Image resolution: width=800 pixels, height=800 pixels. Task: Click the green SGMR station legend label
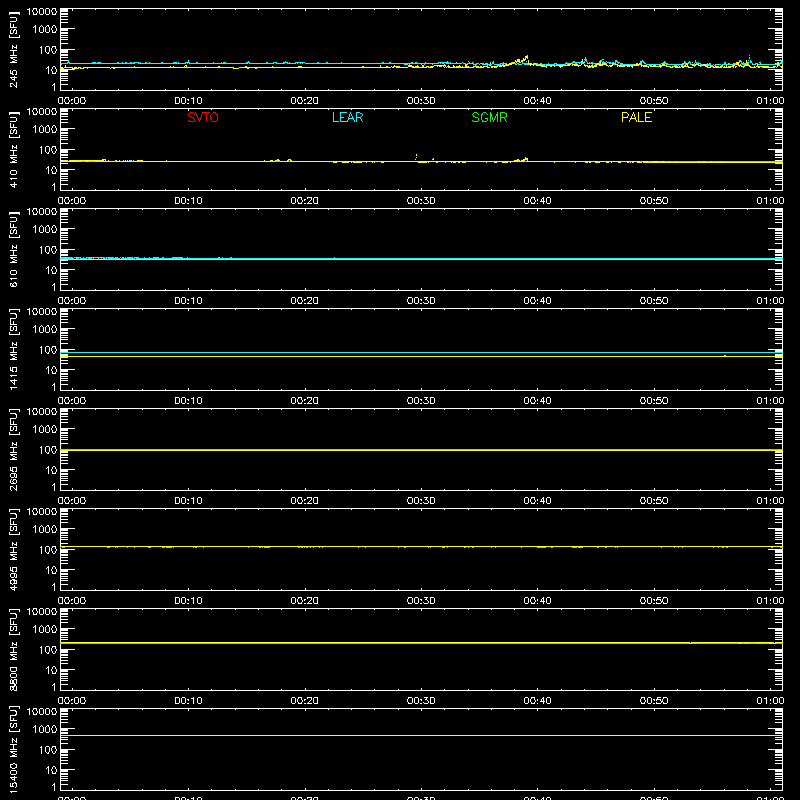pos(489,117)
